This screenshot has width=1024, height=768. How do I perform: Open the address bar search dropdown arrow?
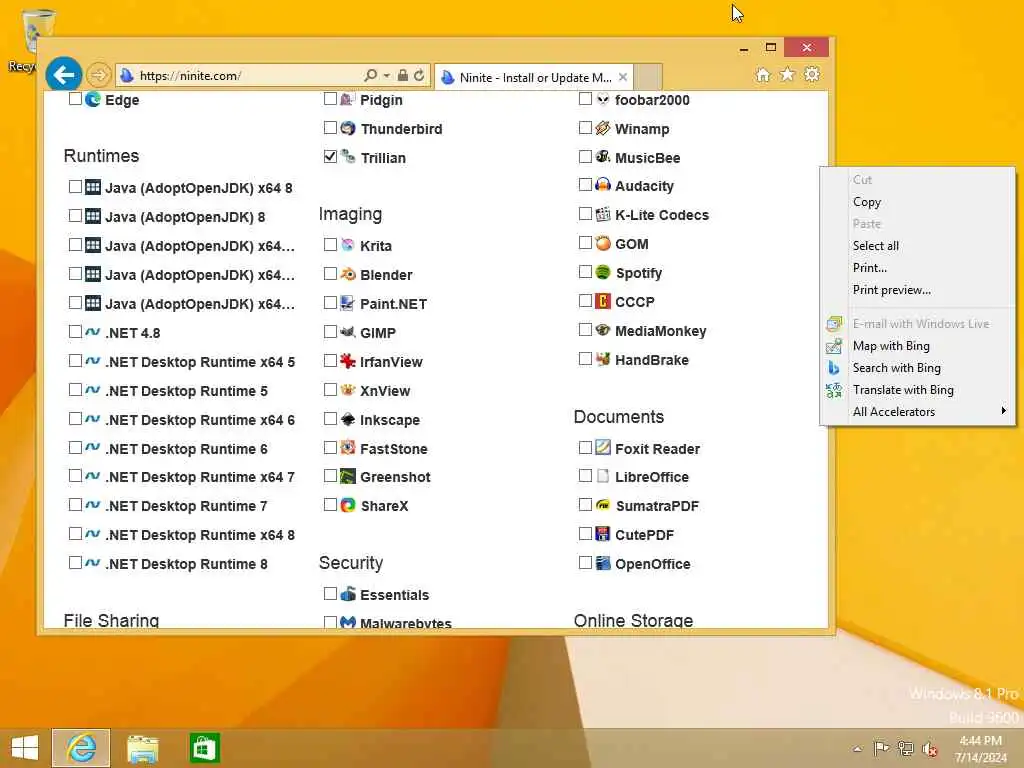(387, 76)
